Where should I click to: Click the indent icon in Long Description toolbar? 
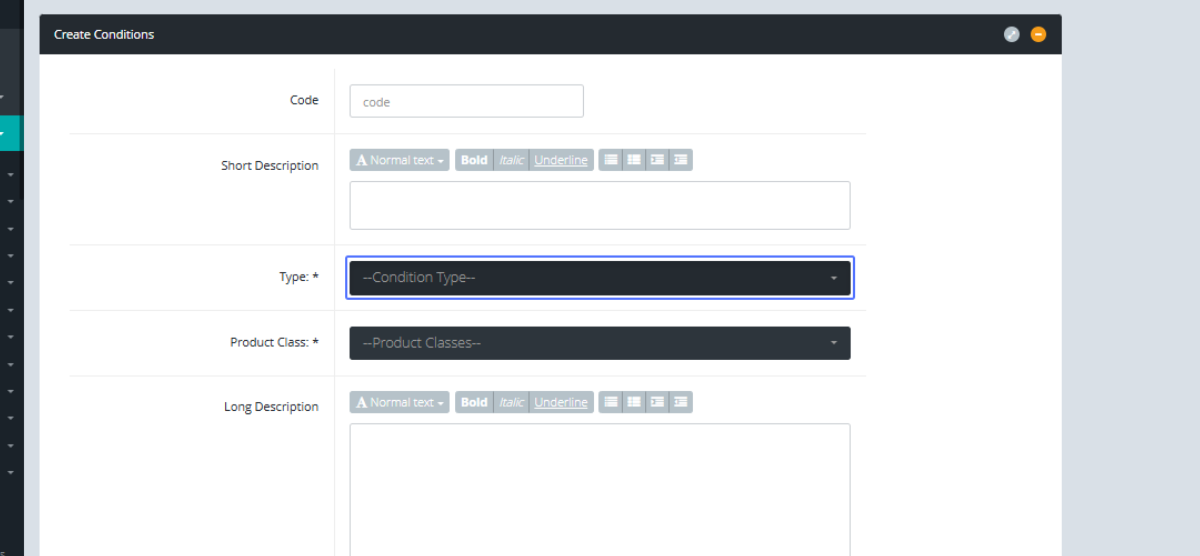(x=681, y=402)
